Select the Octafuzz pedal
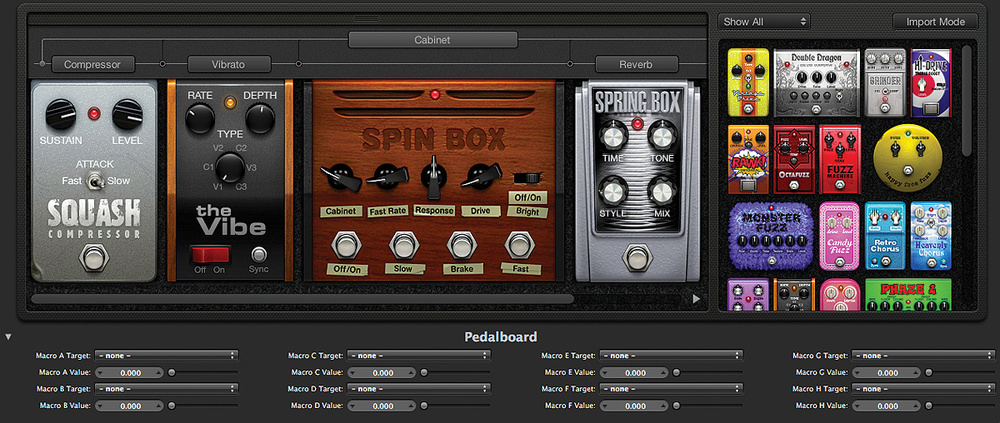Image resolution: width=1000 pixels, height=423 pixels. tap(794, 160)
